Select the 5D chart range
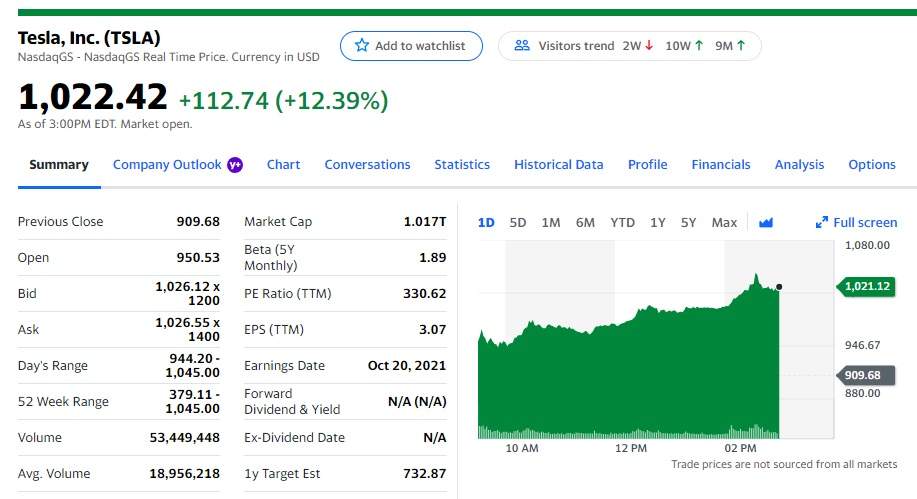The height and width of the screenshot is (499, 917). tap(518, 222)
